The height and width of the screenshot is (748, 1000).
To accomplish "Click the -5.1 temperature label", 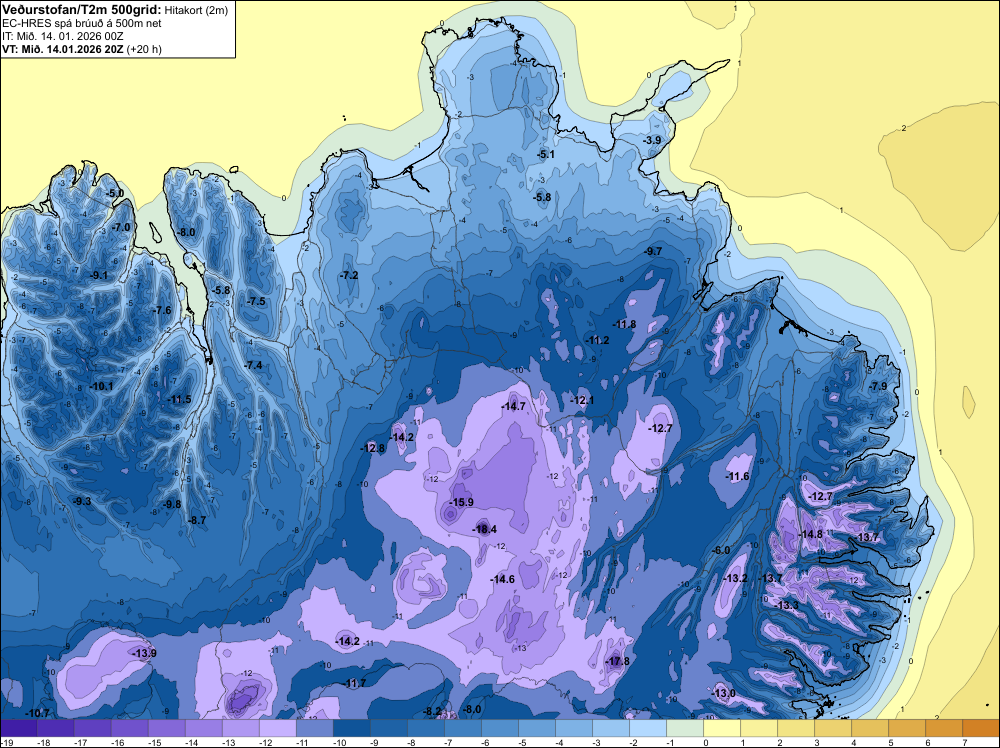I will tap(546, 155).
